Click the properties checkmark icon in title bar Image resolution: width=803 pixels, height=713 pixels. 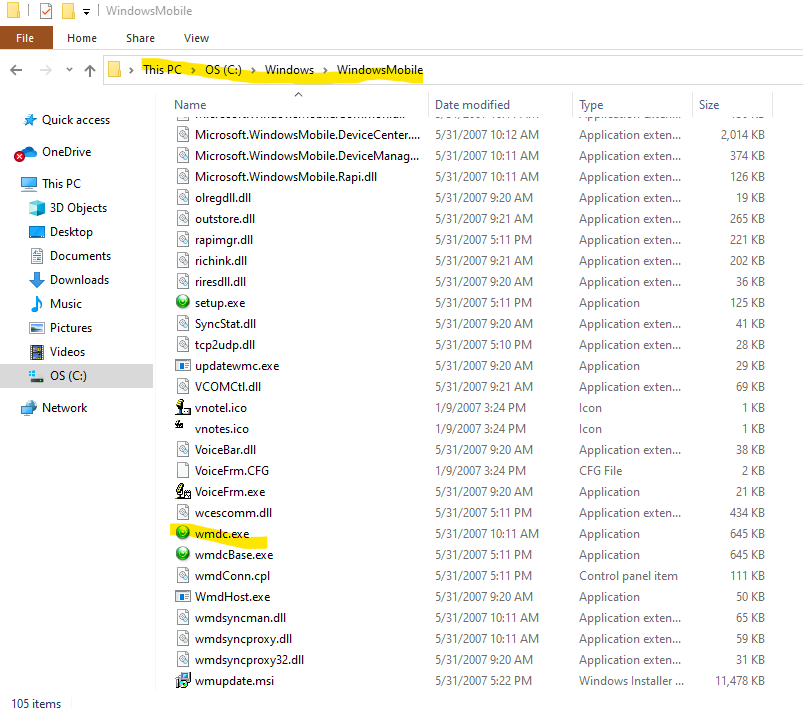[x=46, y=11]
